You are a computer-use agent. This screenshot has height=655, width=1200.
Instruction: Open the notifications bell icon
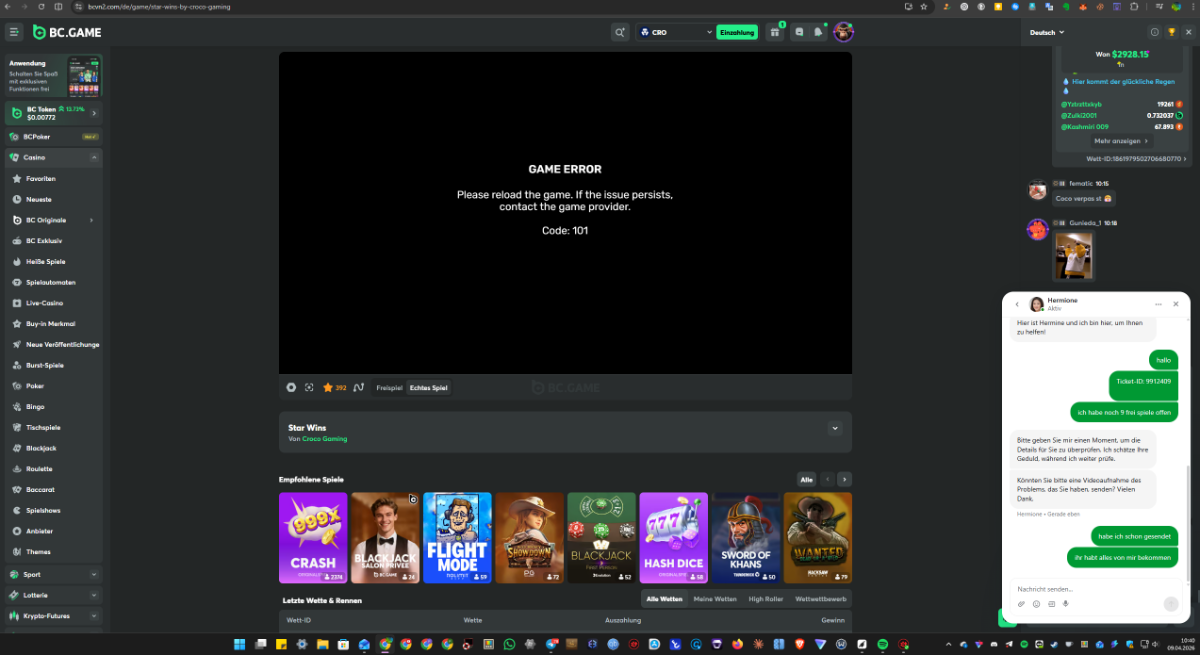(x=818, y=32)
